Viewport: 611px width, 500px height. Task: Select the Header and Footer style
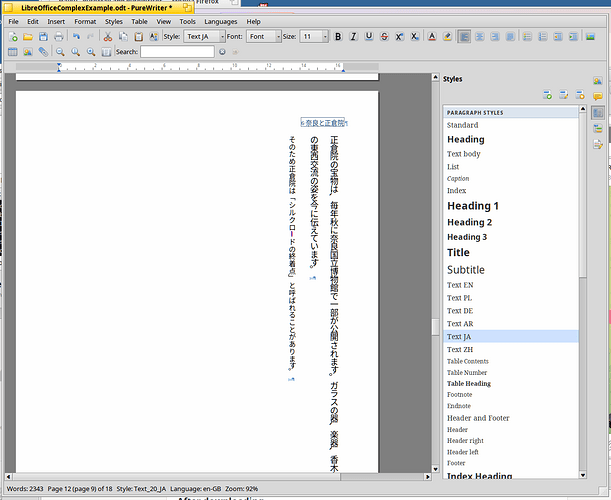(x=511, y=418)
